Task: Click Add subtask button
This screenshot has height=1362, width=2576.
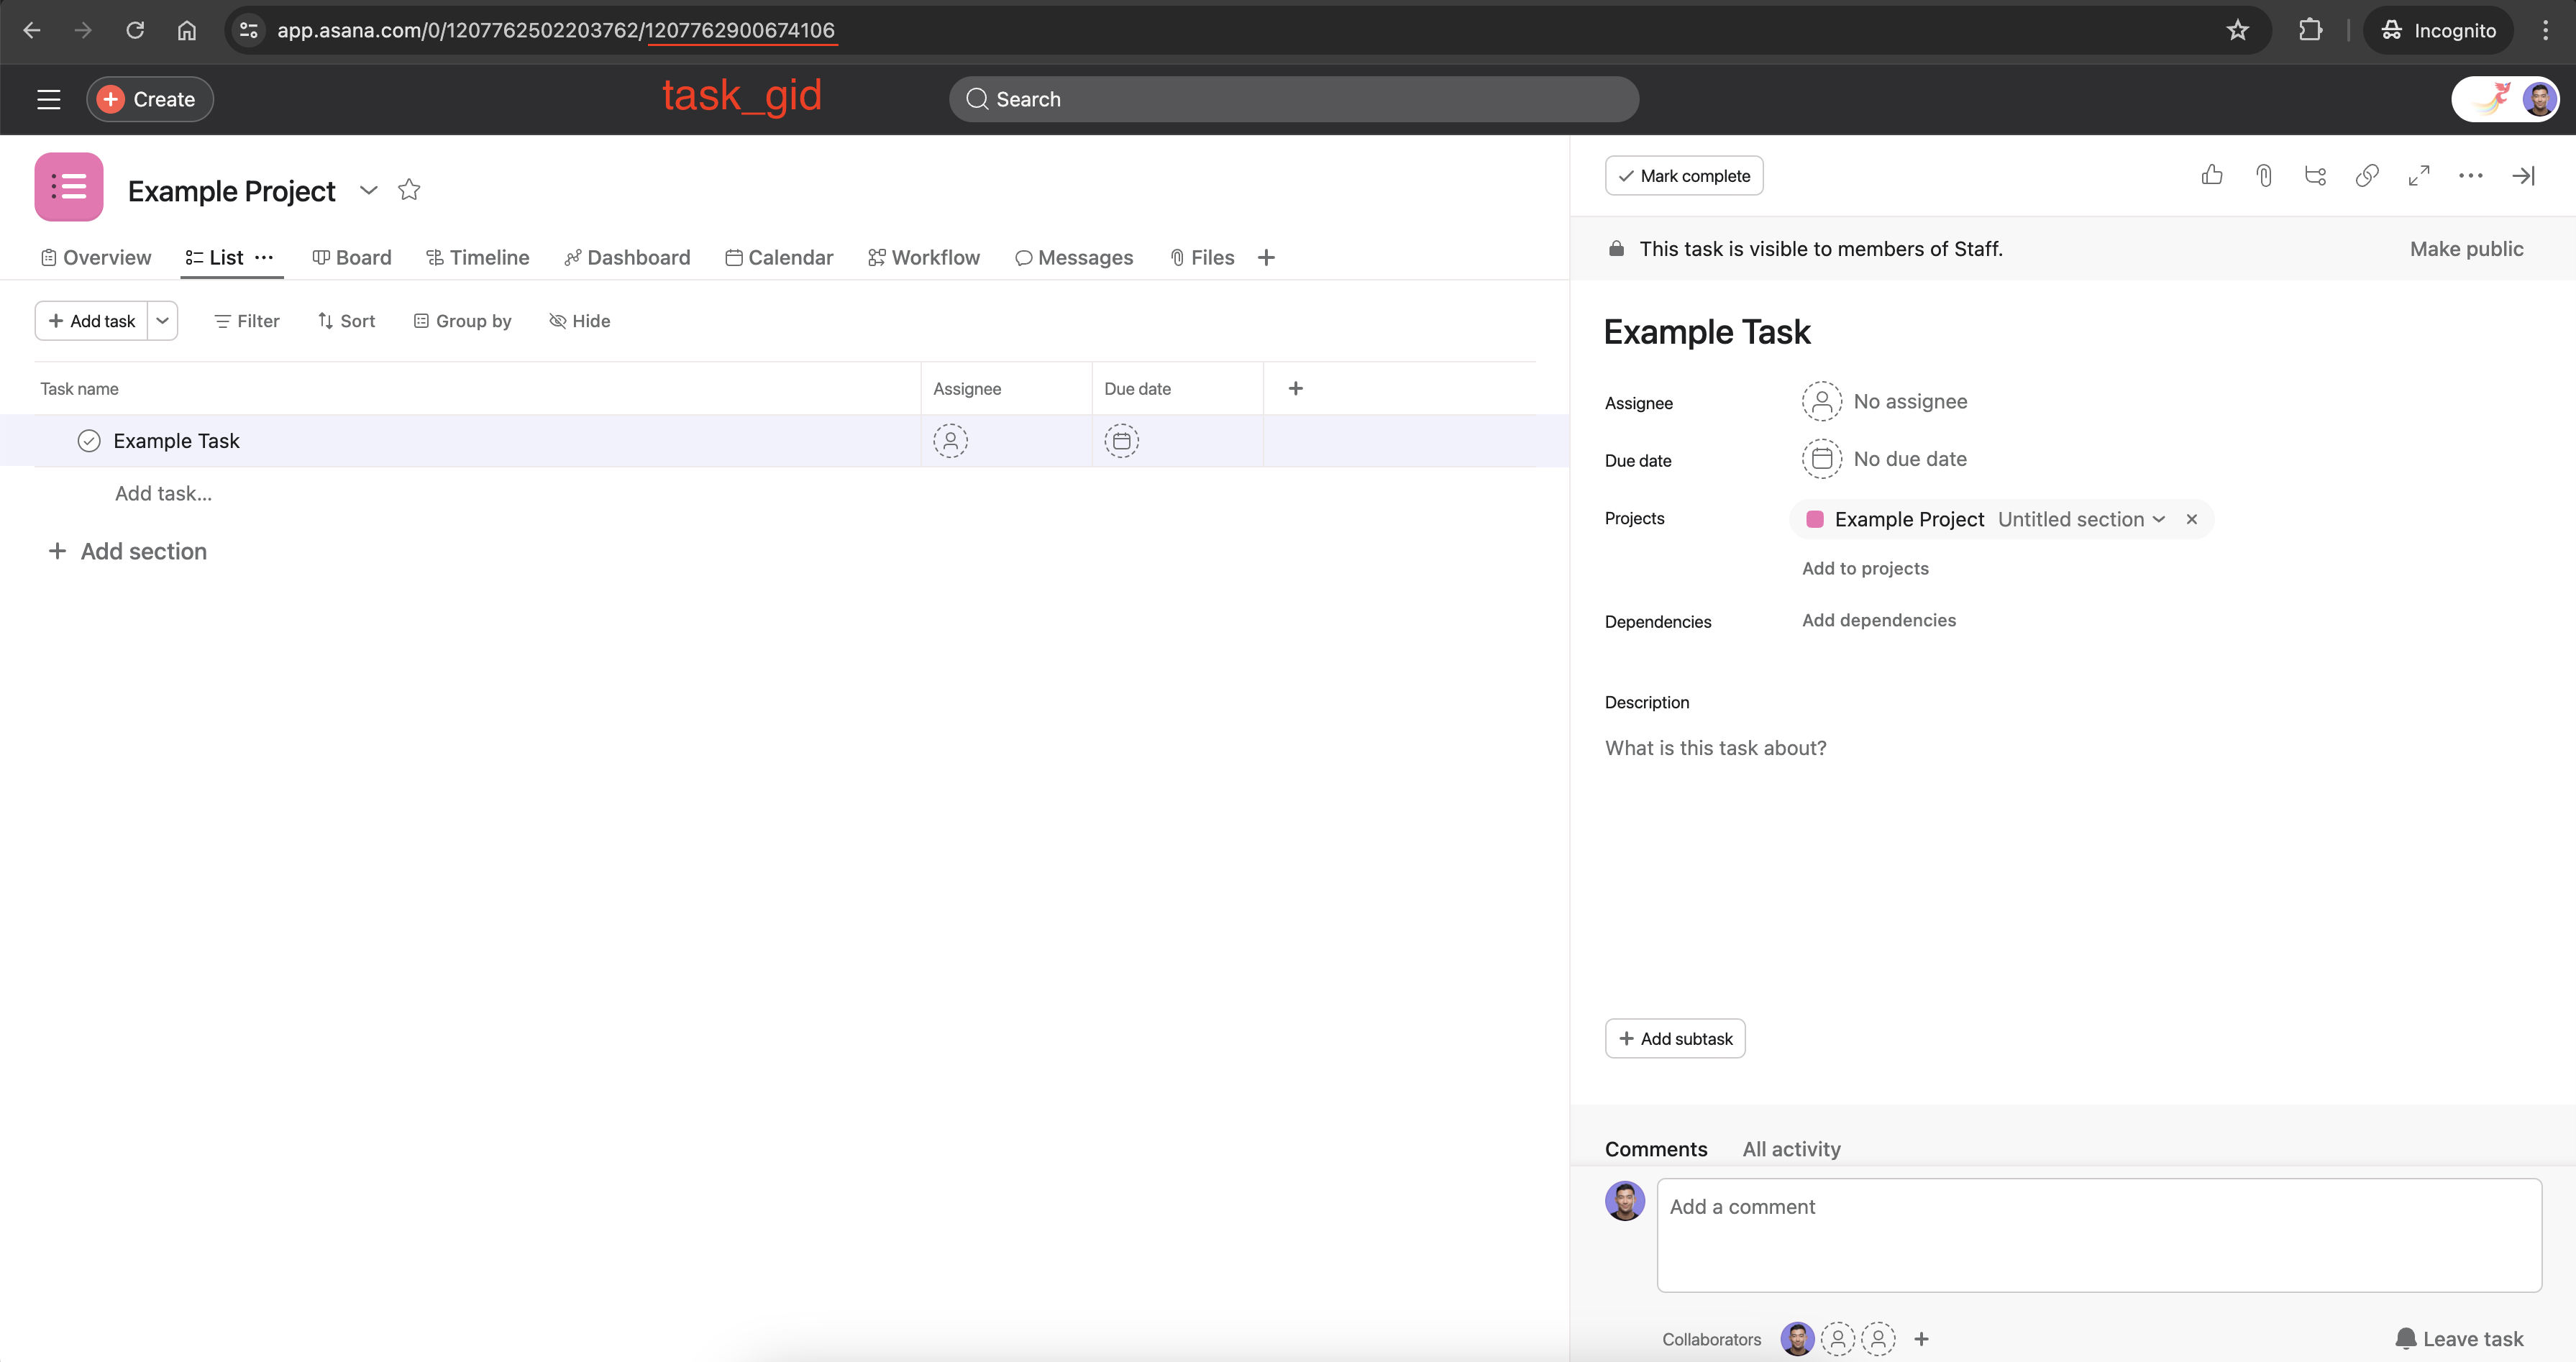Action: 1675,1039
